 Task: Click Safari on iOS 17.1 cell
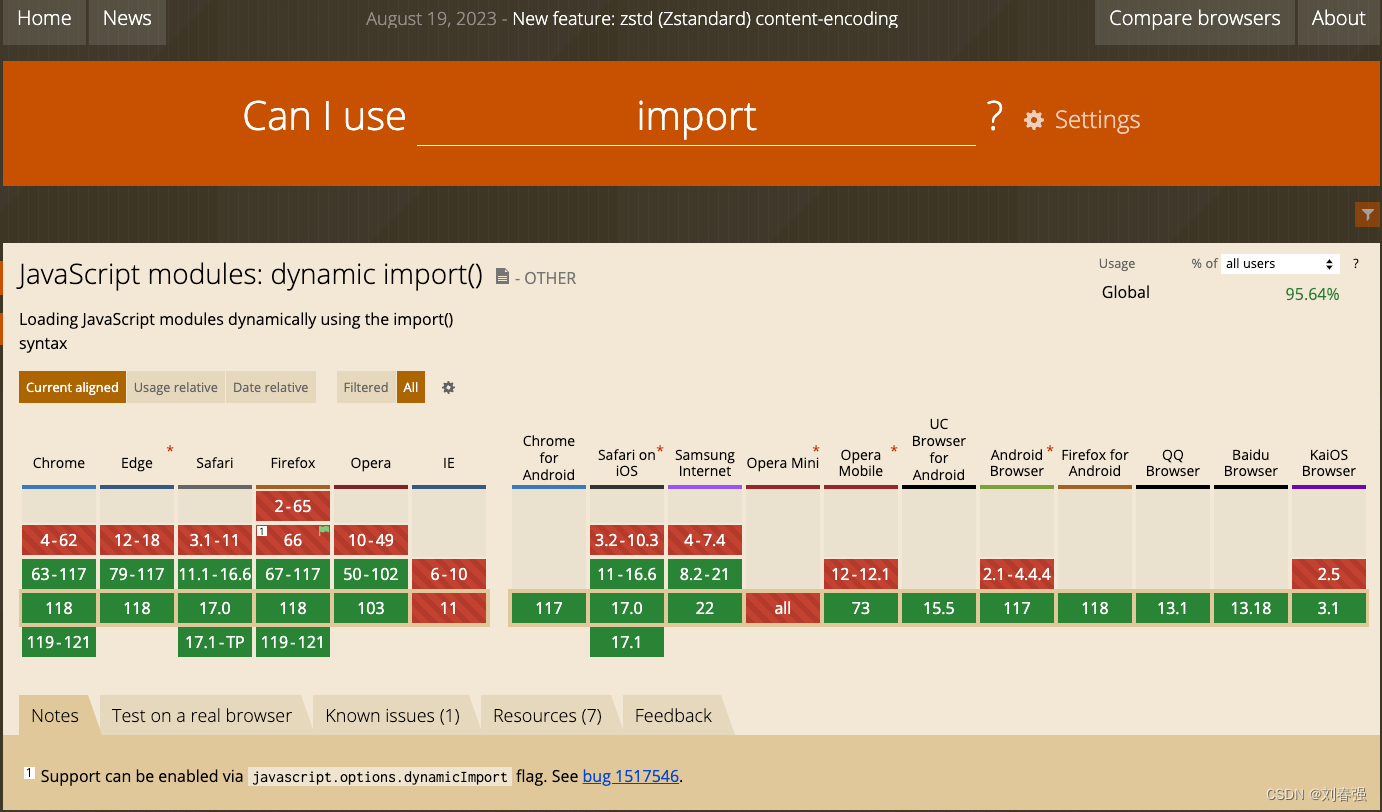click(x=627, y=642)
